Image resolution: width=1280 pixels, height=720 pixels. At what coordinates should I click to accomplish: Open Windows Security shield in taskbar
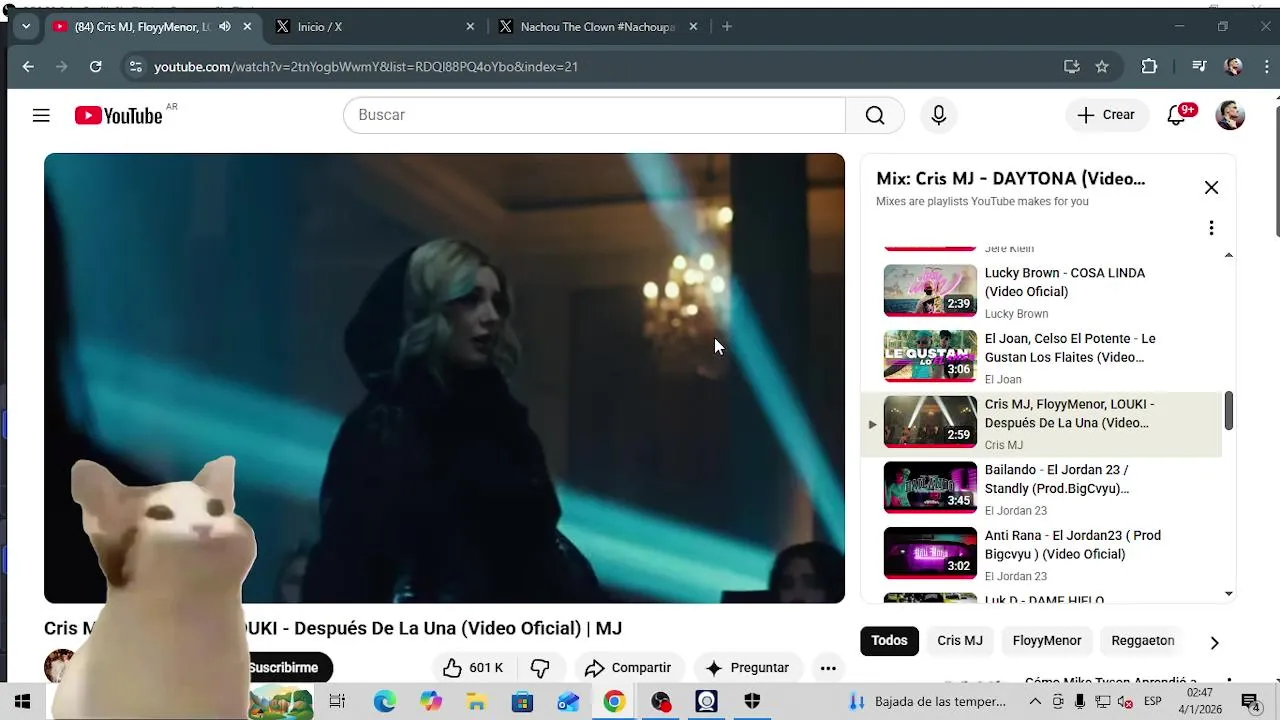tap(752, 701)
